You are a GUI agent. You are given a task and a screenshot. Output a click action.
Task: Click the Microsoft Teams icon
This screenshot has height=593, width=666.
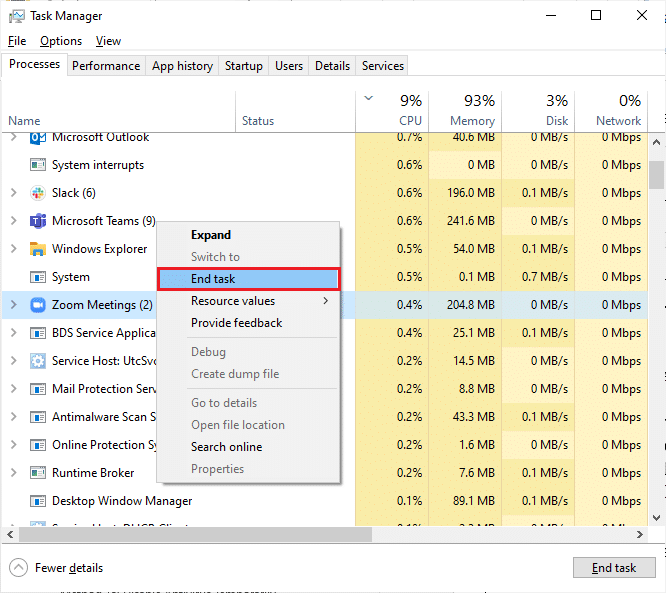coord(38,221)
